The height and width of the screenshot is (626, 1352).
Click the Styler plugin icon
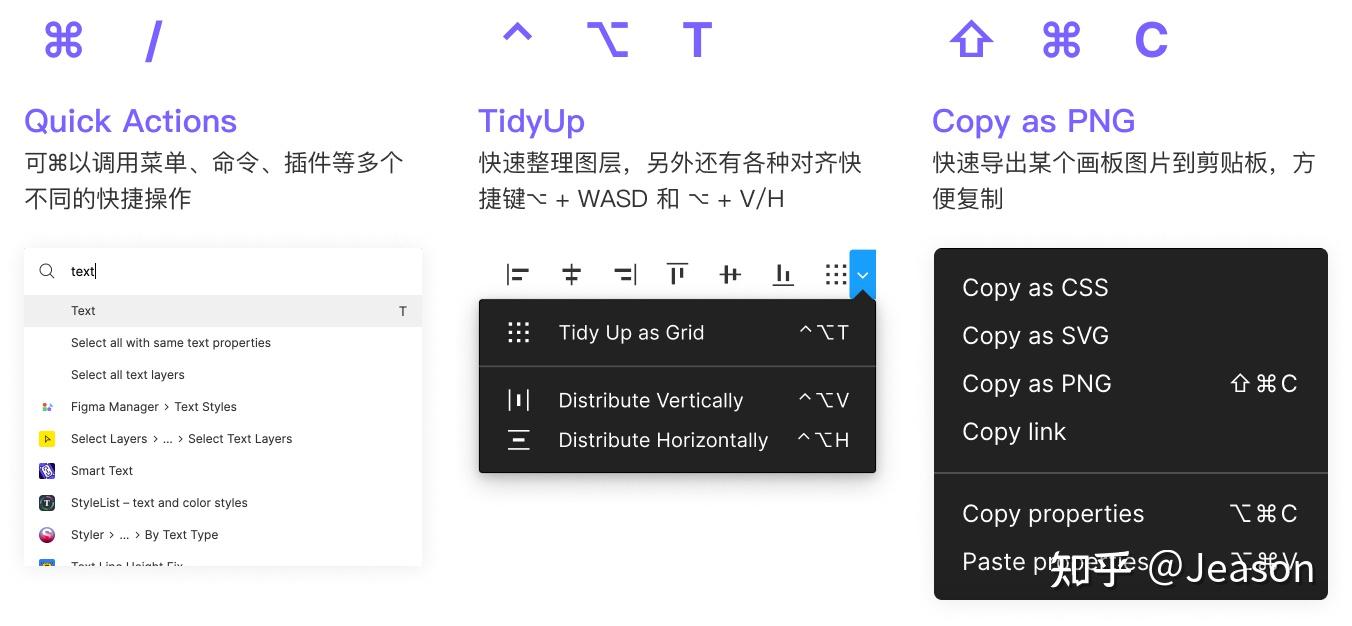(47, 535)
